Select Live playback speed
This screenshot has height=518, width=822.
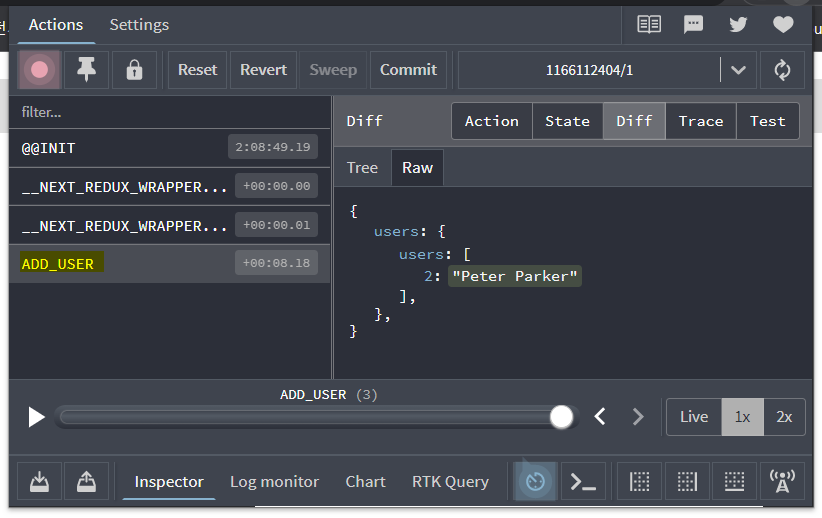(x=694, y=417)
